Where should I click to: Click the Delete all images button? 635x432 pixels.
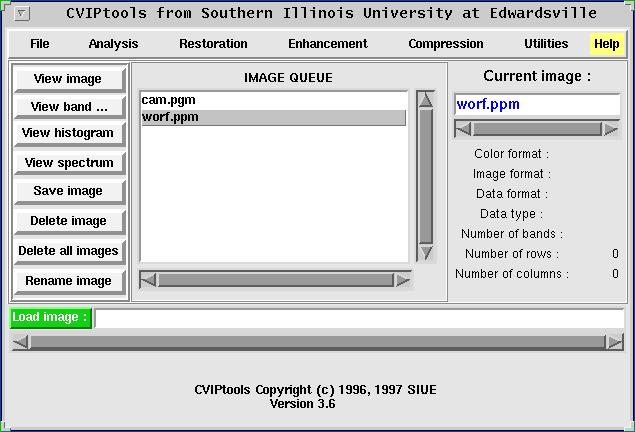(68, 251)
